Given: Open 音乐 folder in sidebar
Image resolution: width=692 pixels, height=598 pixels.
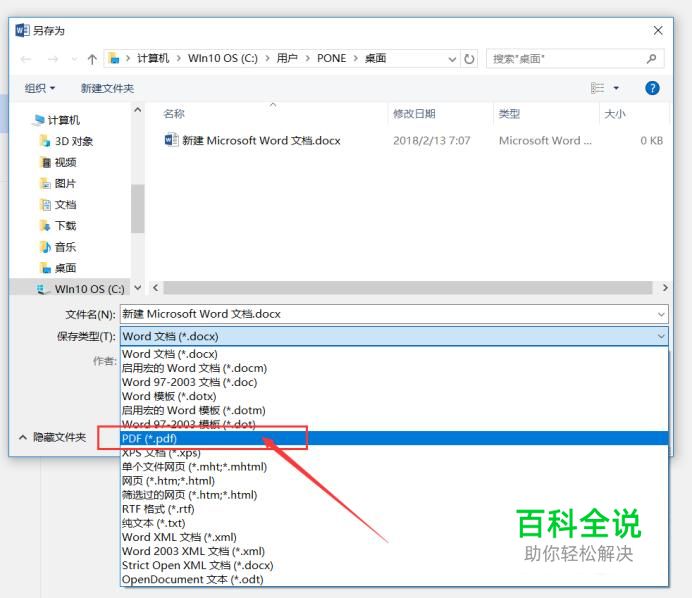Looking at the screenshot, I should pos(58,247).
